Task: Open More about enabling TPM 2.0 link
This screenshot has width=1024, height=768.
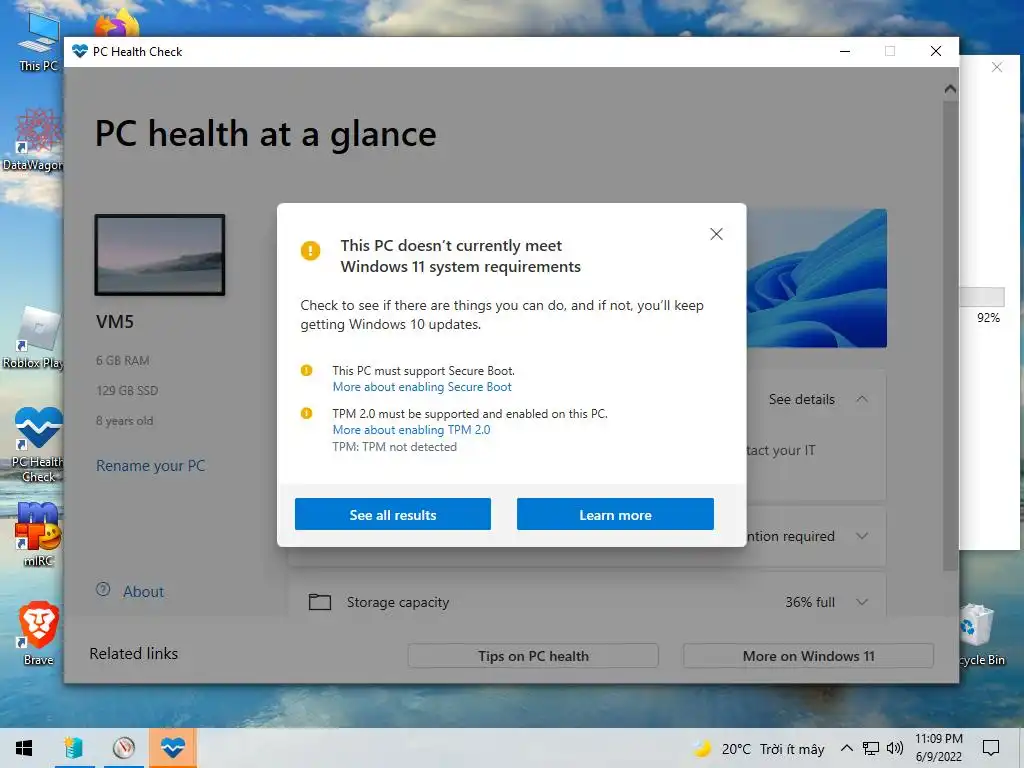Action: 411,430
